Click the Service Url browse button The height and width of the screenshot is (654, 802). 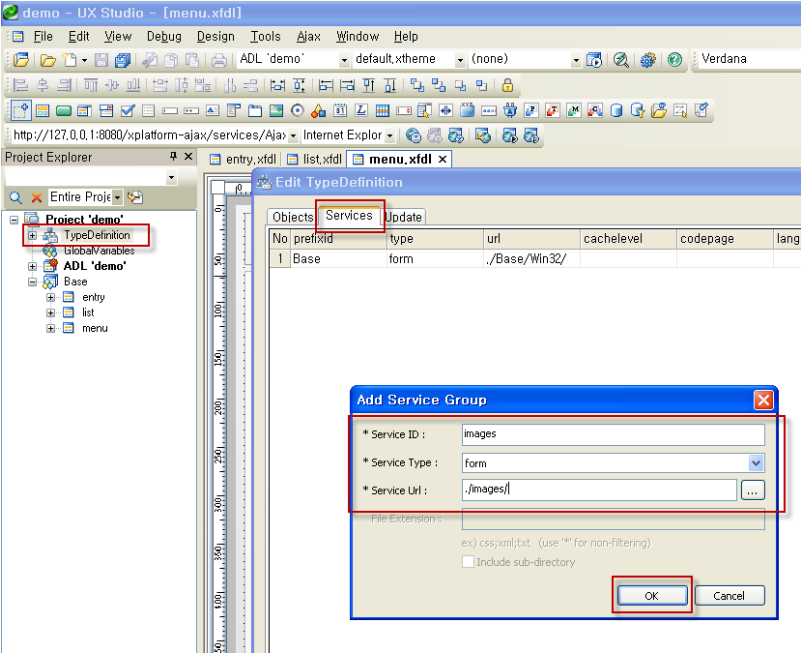tap(752, 490)
